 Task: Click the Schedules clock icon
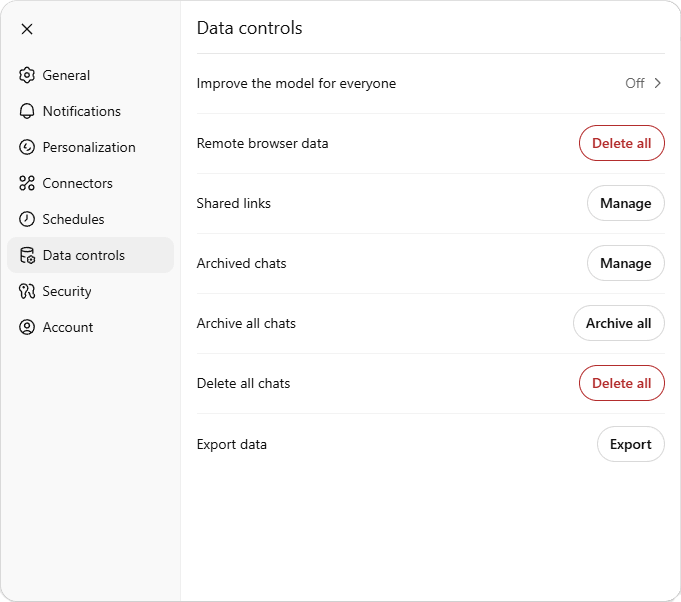[27, 219]
